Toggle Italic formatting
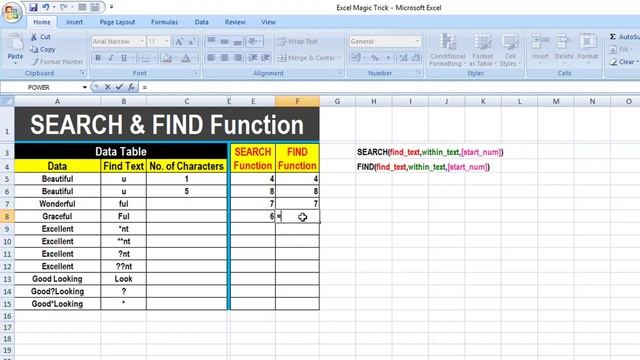640x360 pixels. [x=111, y=58]
